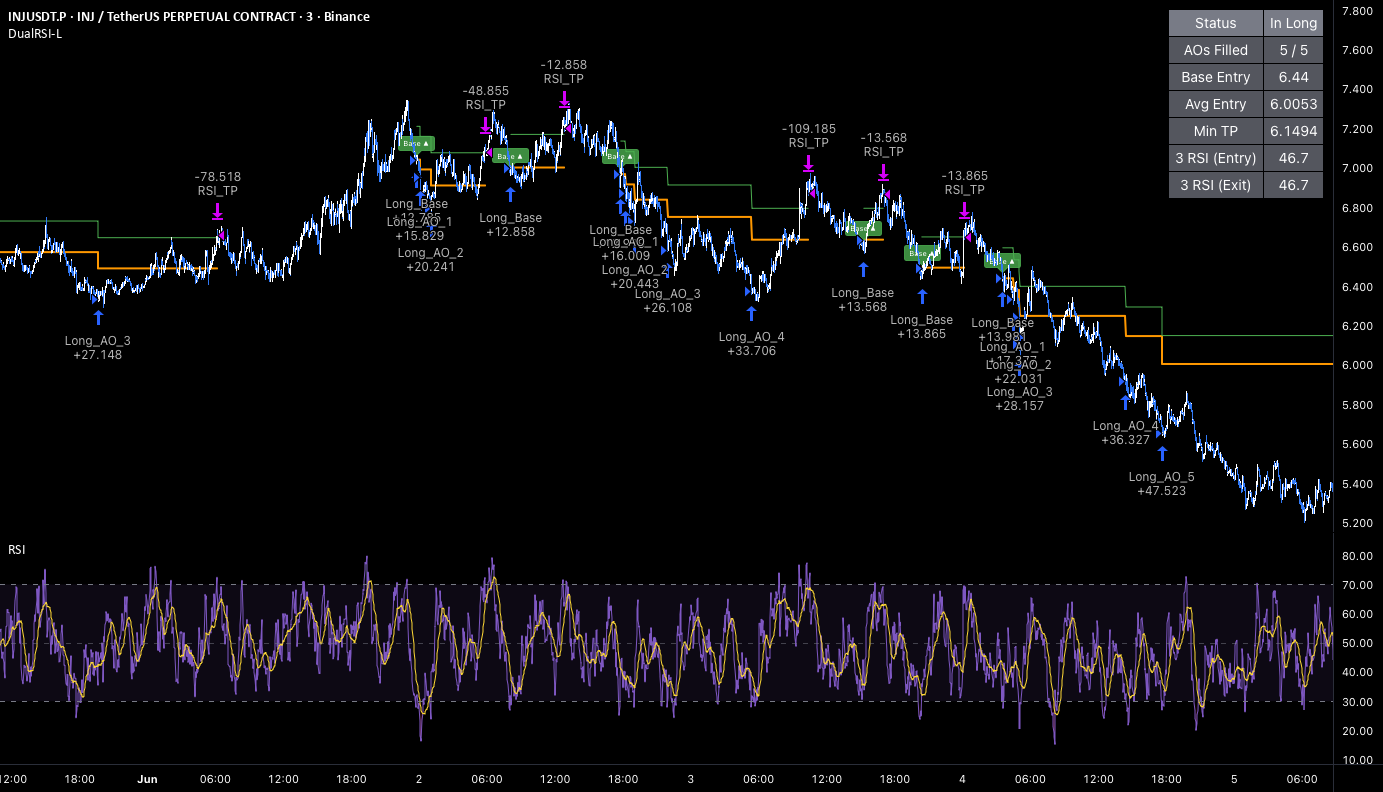Click the blue entry arrow above Long_AO_4 +33.706
The height and width of the screenshot is (792, 1383).
click(751, 313)
